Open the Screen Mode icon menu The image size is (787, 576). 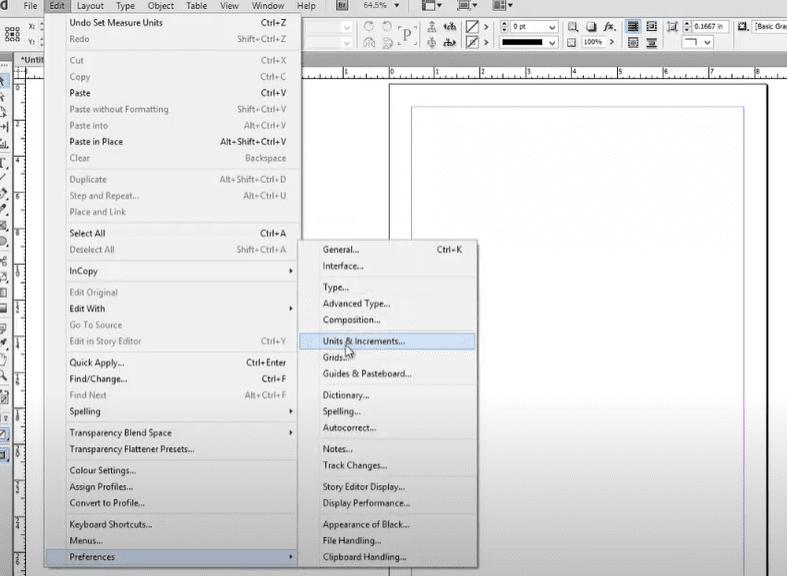[x=467, y=6]
